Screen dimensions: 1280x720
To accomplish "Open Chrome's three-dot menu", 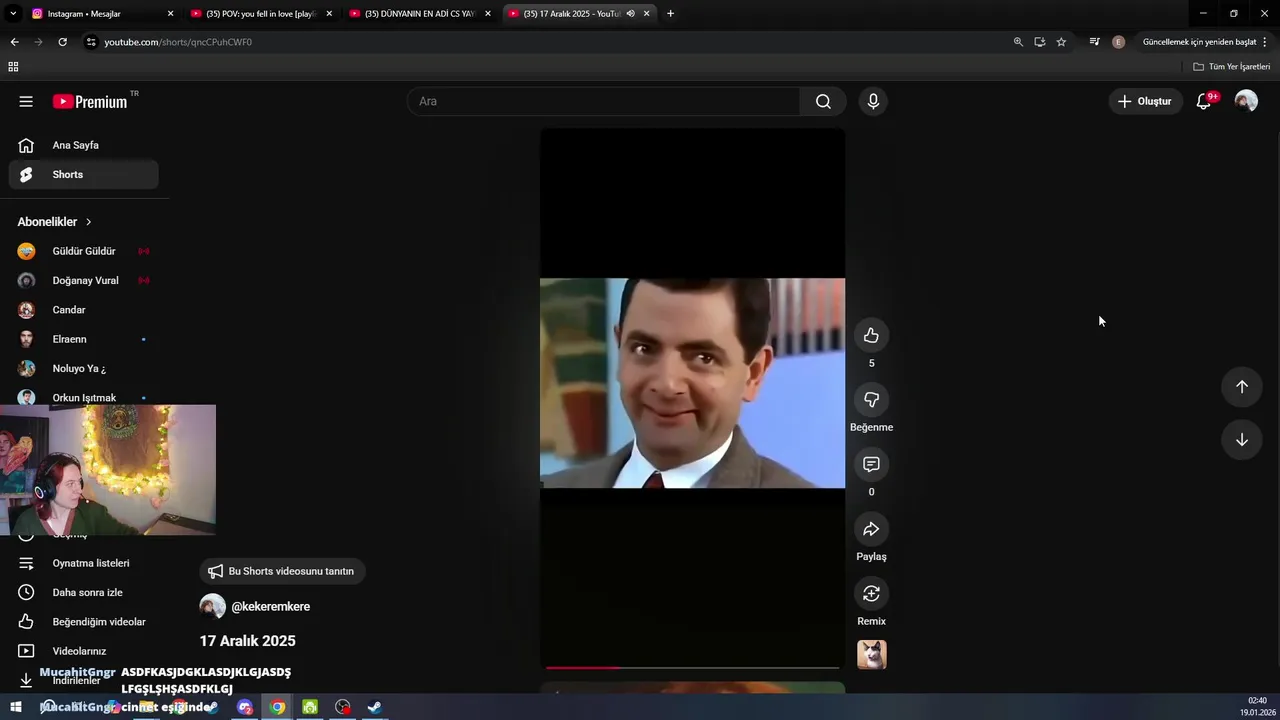I will [x=1265, y=42].
